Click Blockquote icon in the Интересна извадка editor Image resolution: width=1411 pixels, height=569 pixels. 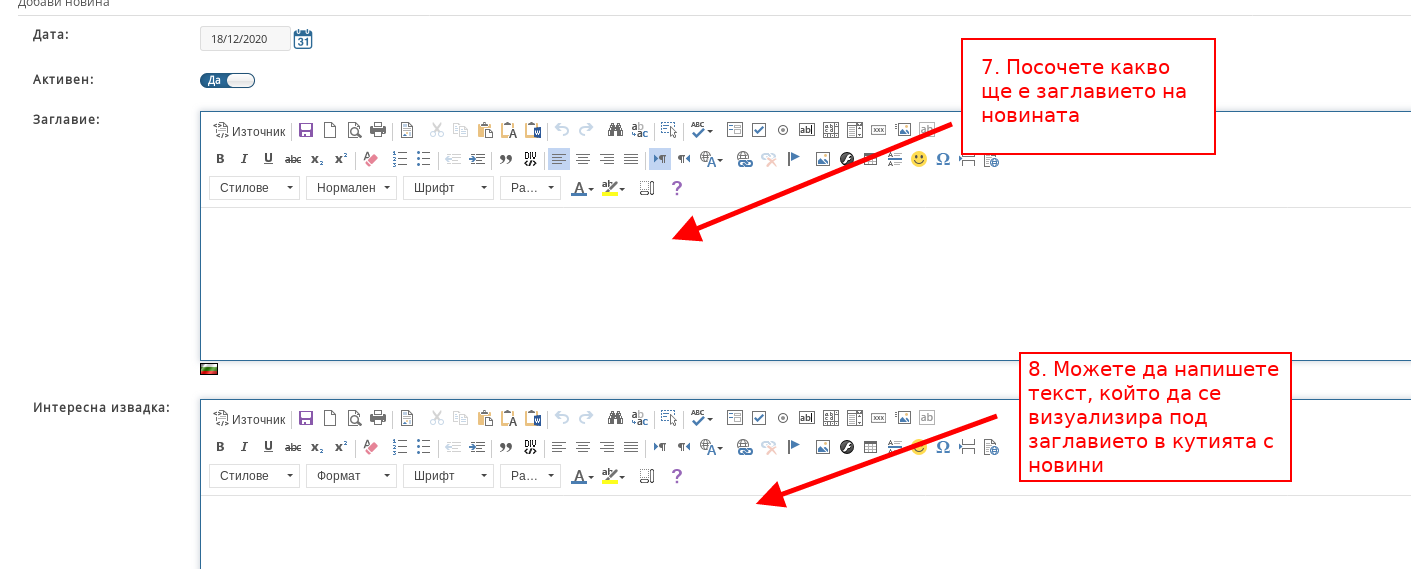[x=506, y=447]
